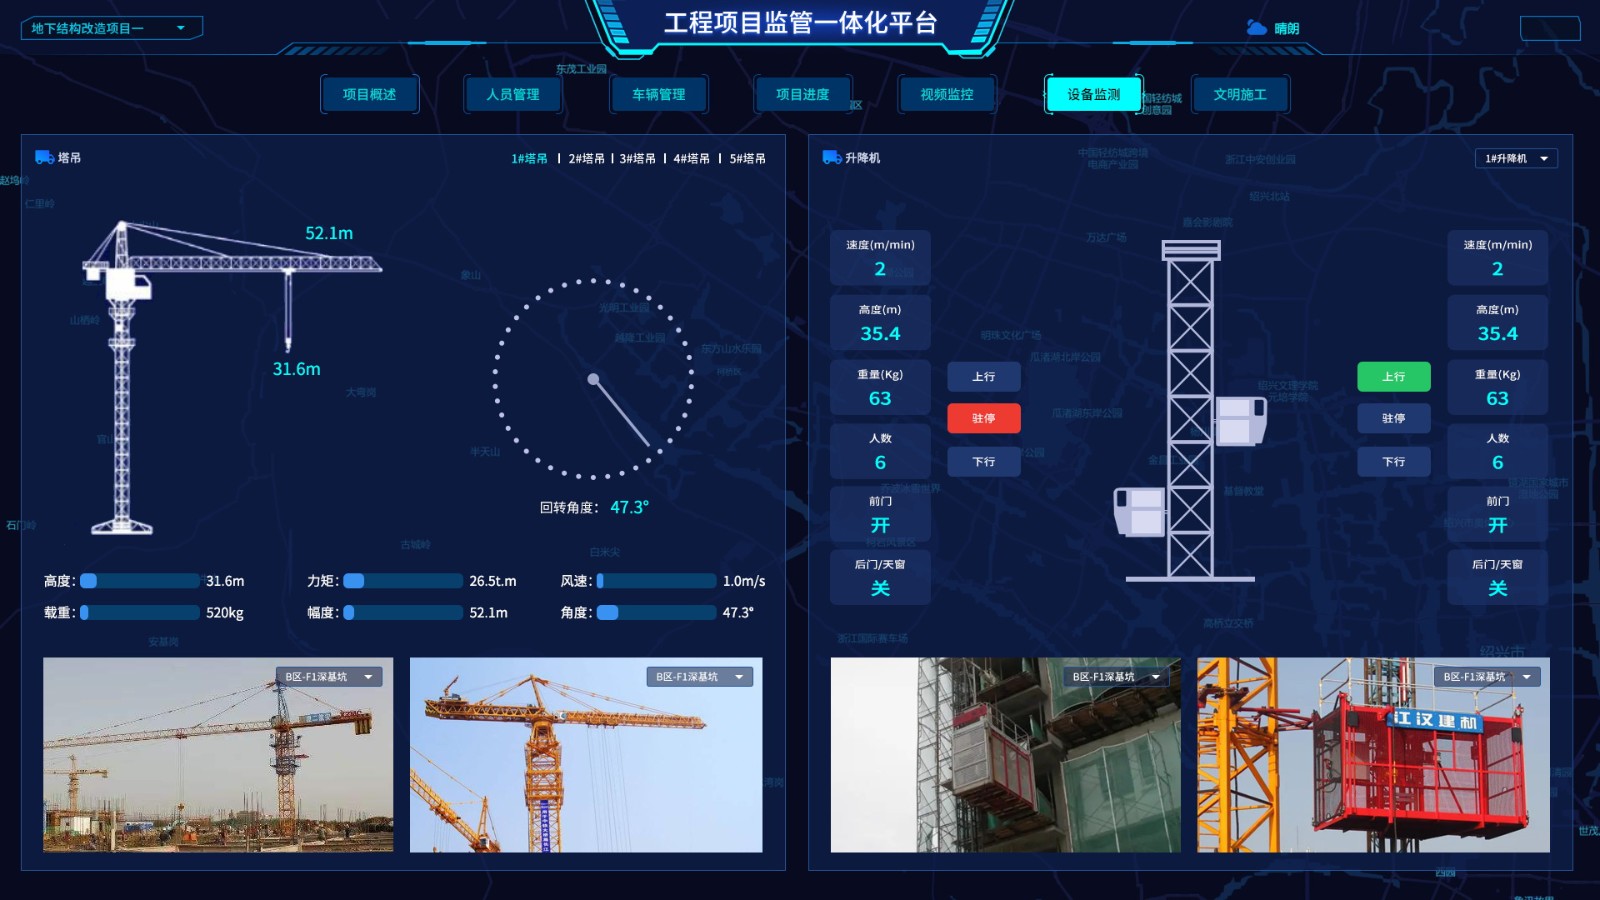Select the 5#塔吊 crane link
The height and width of the screenshot is (900, 1600).
(747, 158)
